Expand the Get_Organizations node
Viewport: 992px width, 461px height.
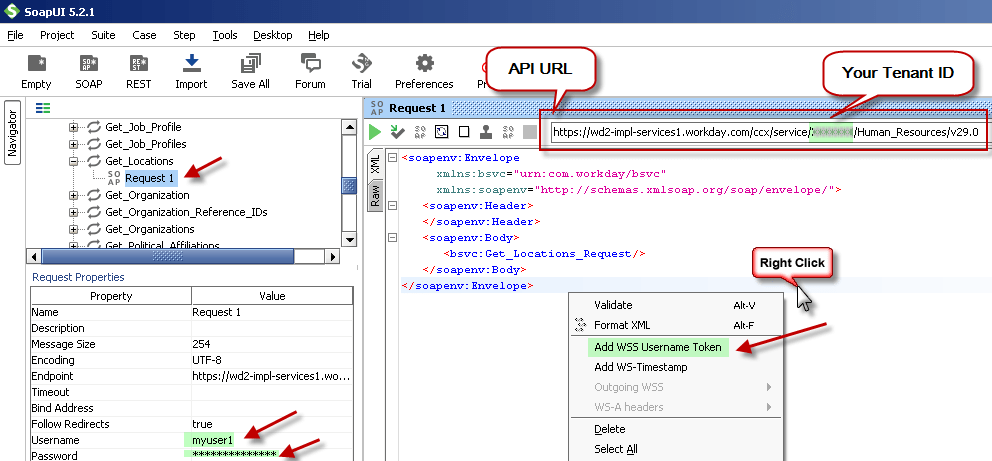(73, 230)
